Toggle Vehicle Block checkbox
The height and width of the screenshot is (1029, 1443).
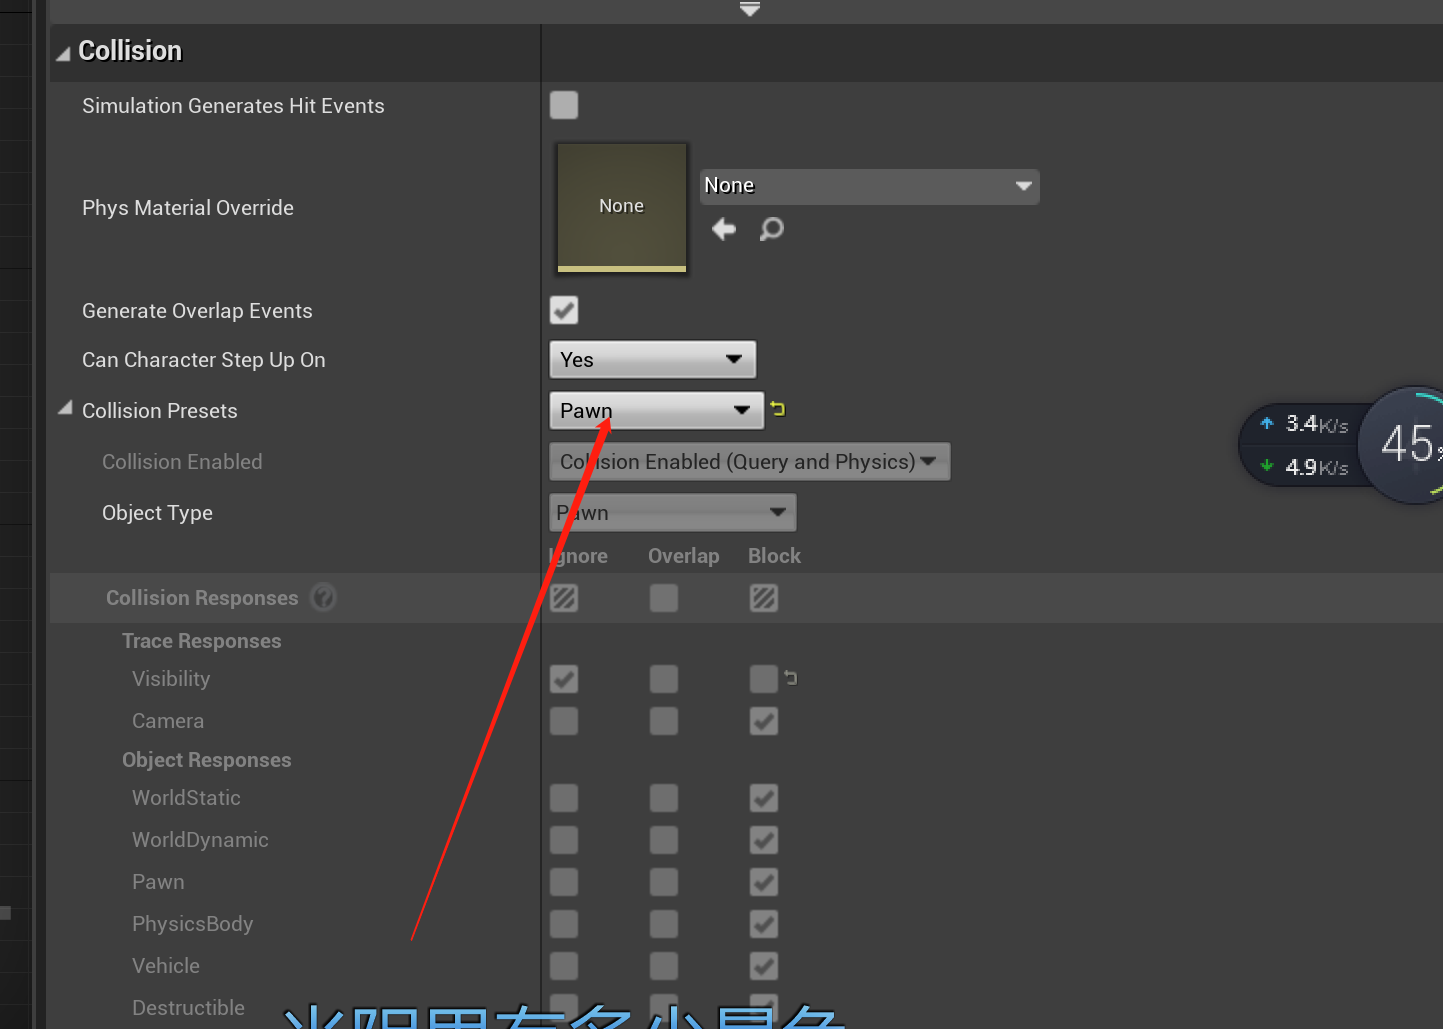pyautogui.click(x=764, y=966)
